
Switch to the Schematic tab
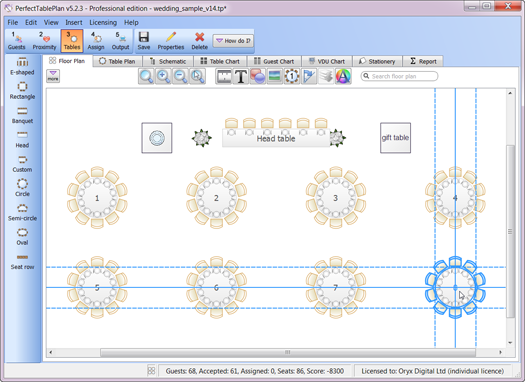[x=168, y=61]
